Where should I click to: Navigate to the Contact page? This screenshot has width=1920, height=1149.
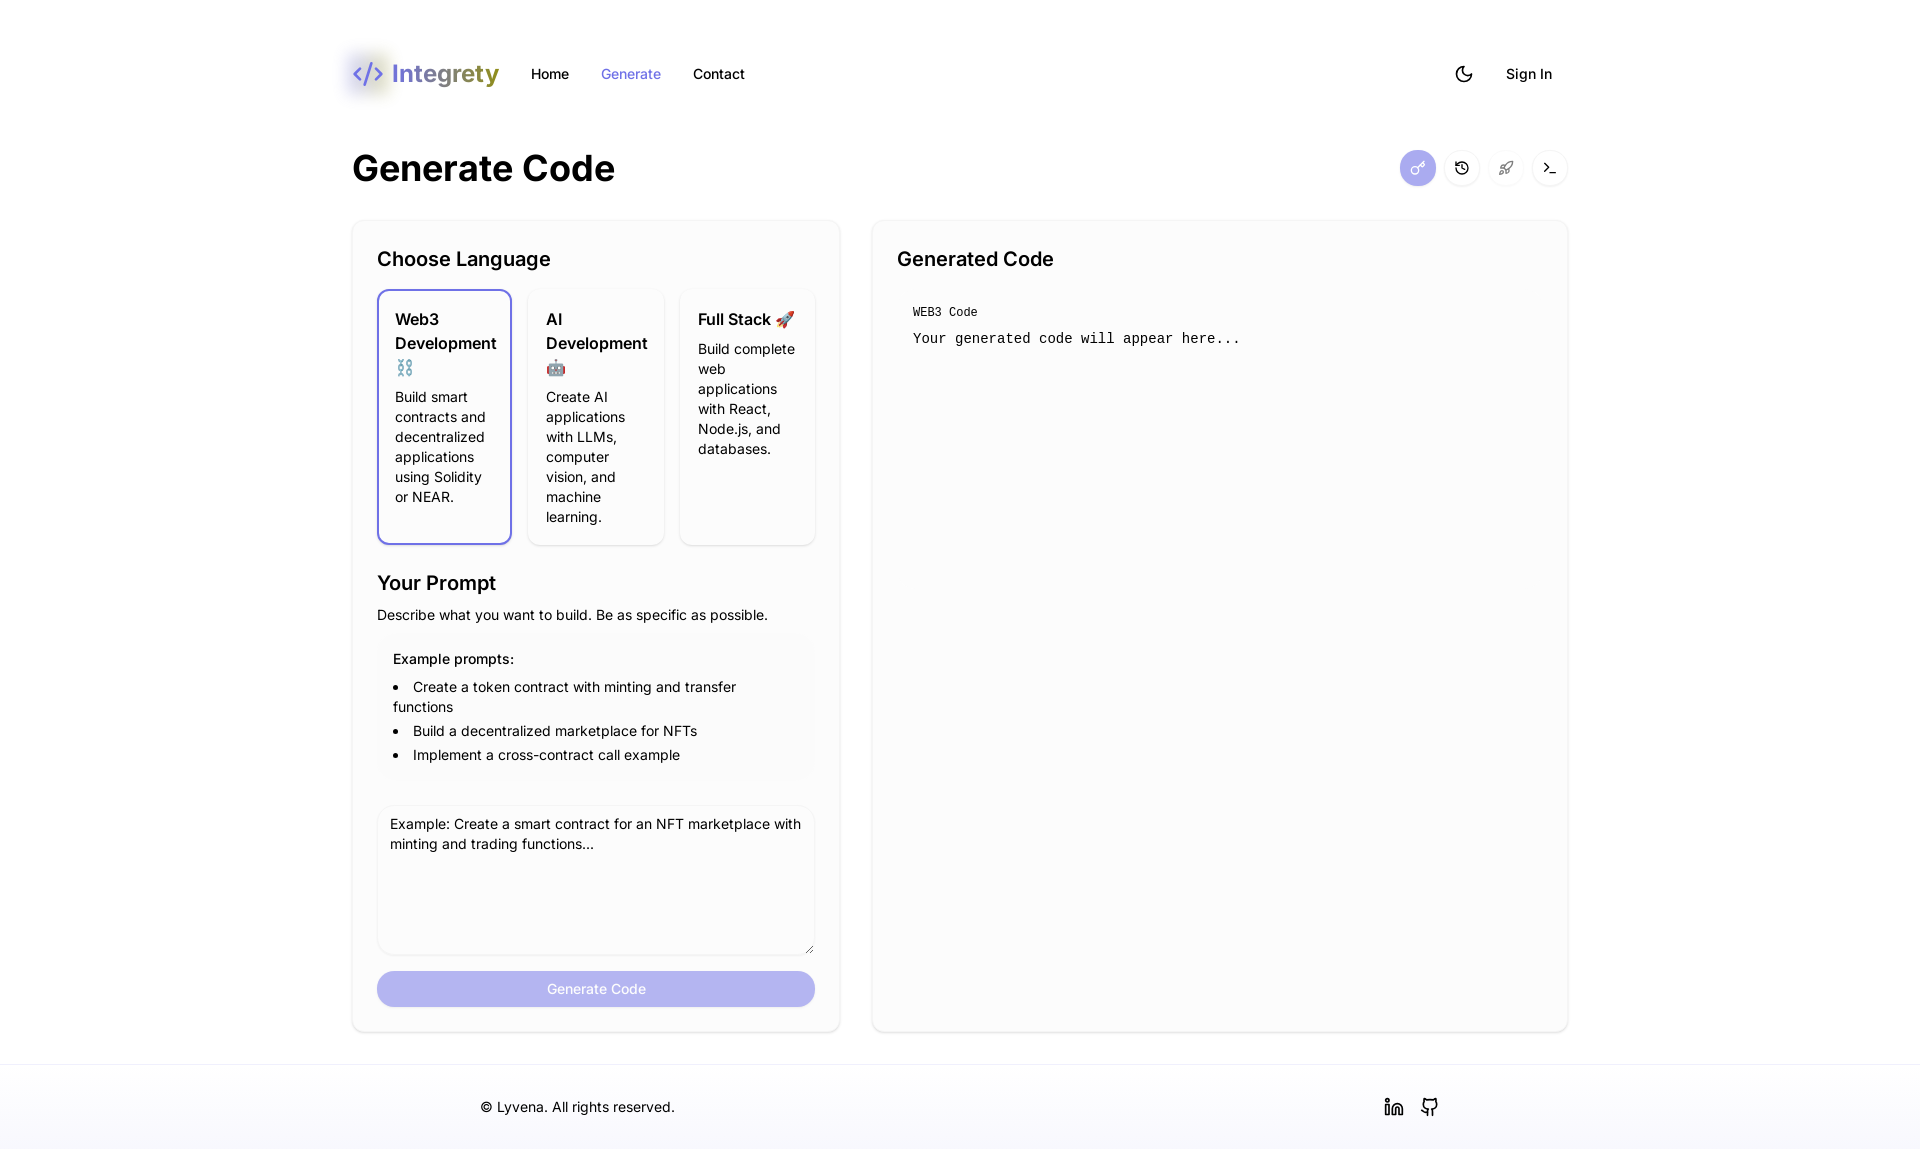click(x=718, y=74)
